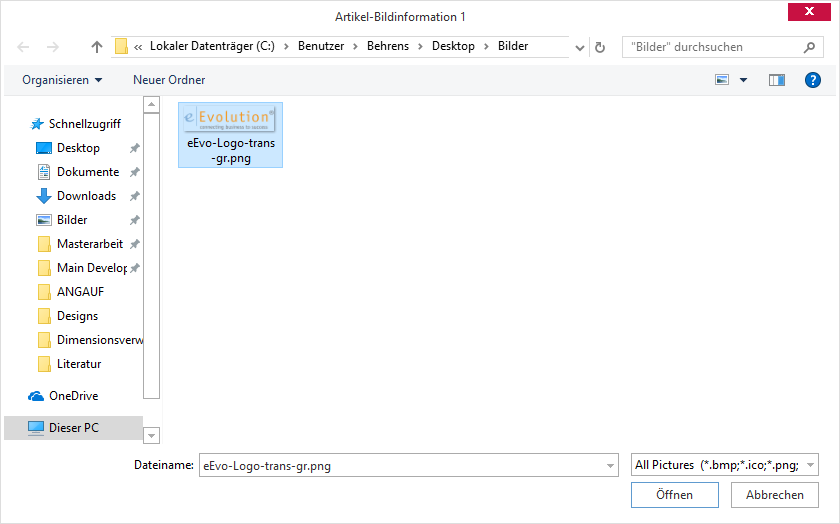
Task: Expand chevron after Behrens breadcrumb
Action: pos(421,47)
